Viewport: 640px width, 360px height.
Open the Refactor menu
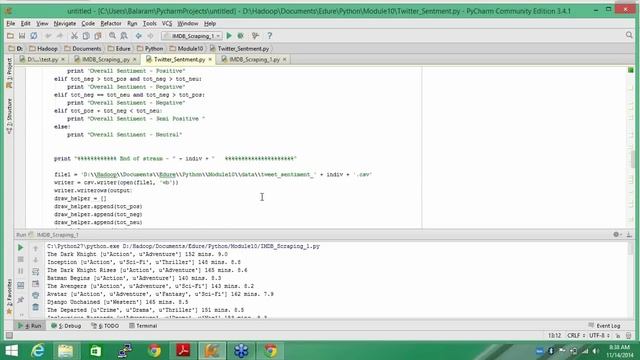[111, 24]
